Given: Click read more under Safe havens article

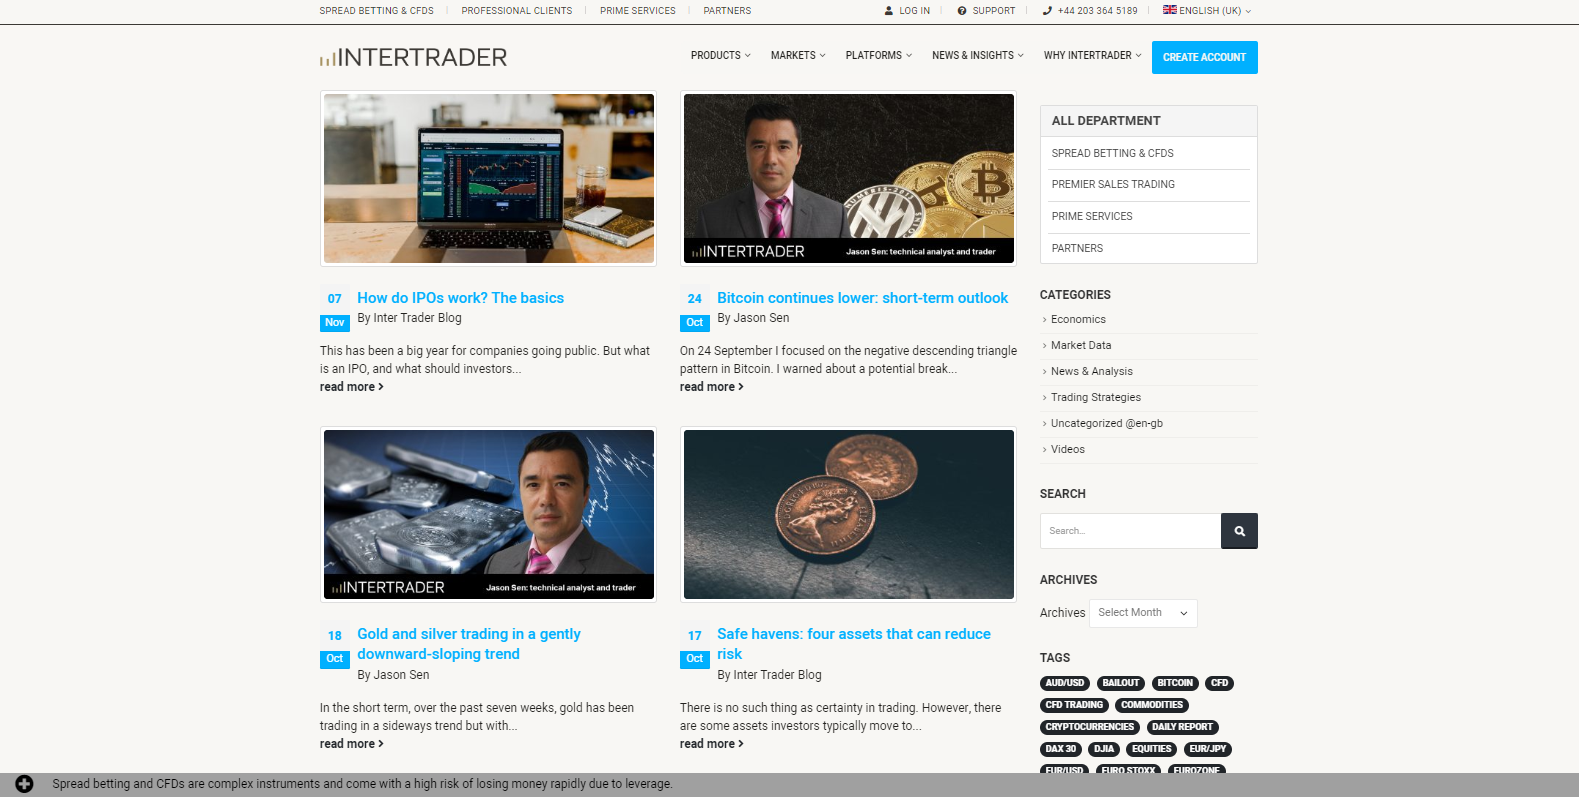Looking at the screenshot, I should point(711,744).
